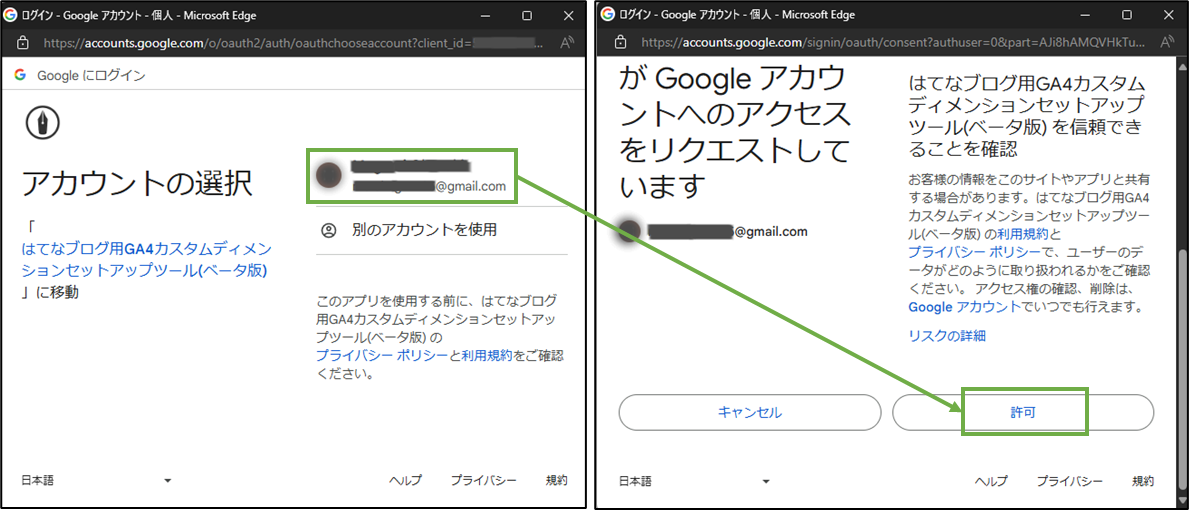Minimize the left Edge window
This screenshot has height=510, width=1189.
click(487, 14)
